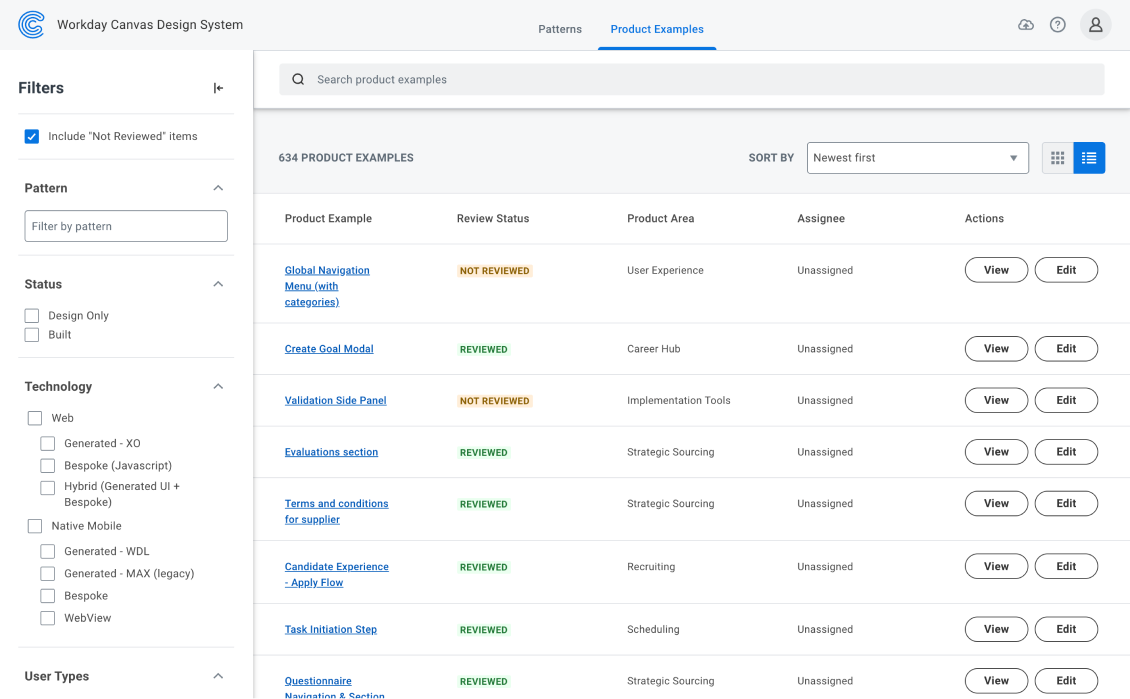Click Edit for Validation Side Panel
The width and height of the screenshot is (1130, 699).
(1066, 400)
